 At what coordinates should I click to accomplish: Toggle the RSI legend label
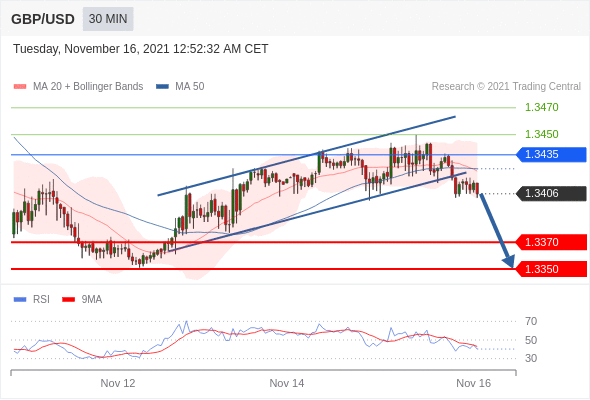tap(41, 300)
